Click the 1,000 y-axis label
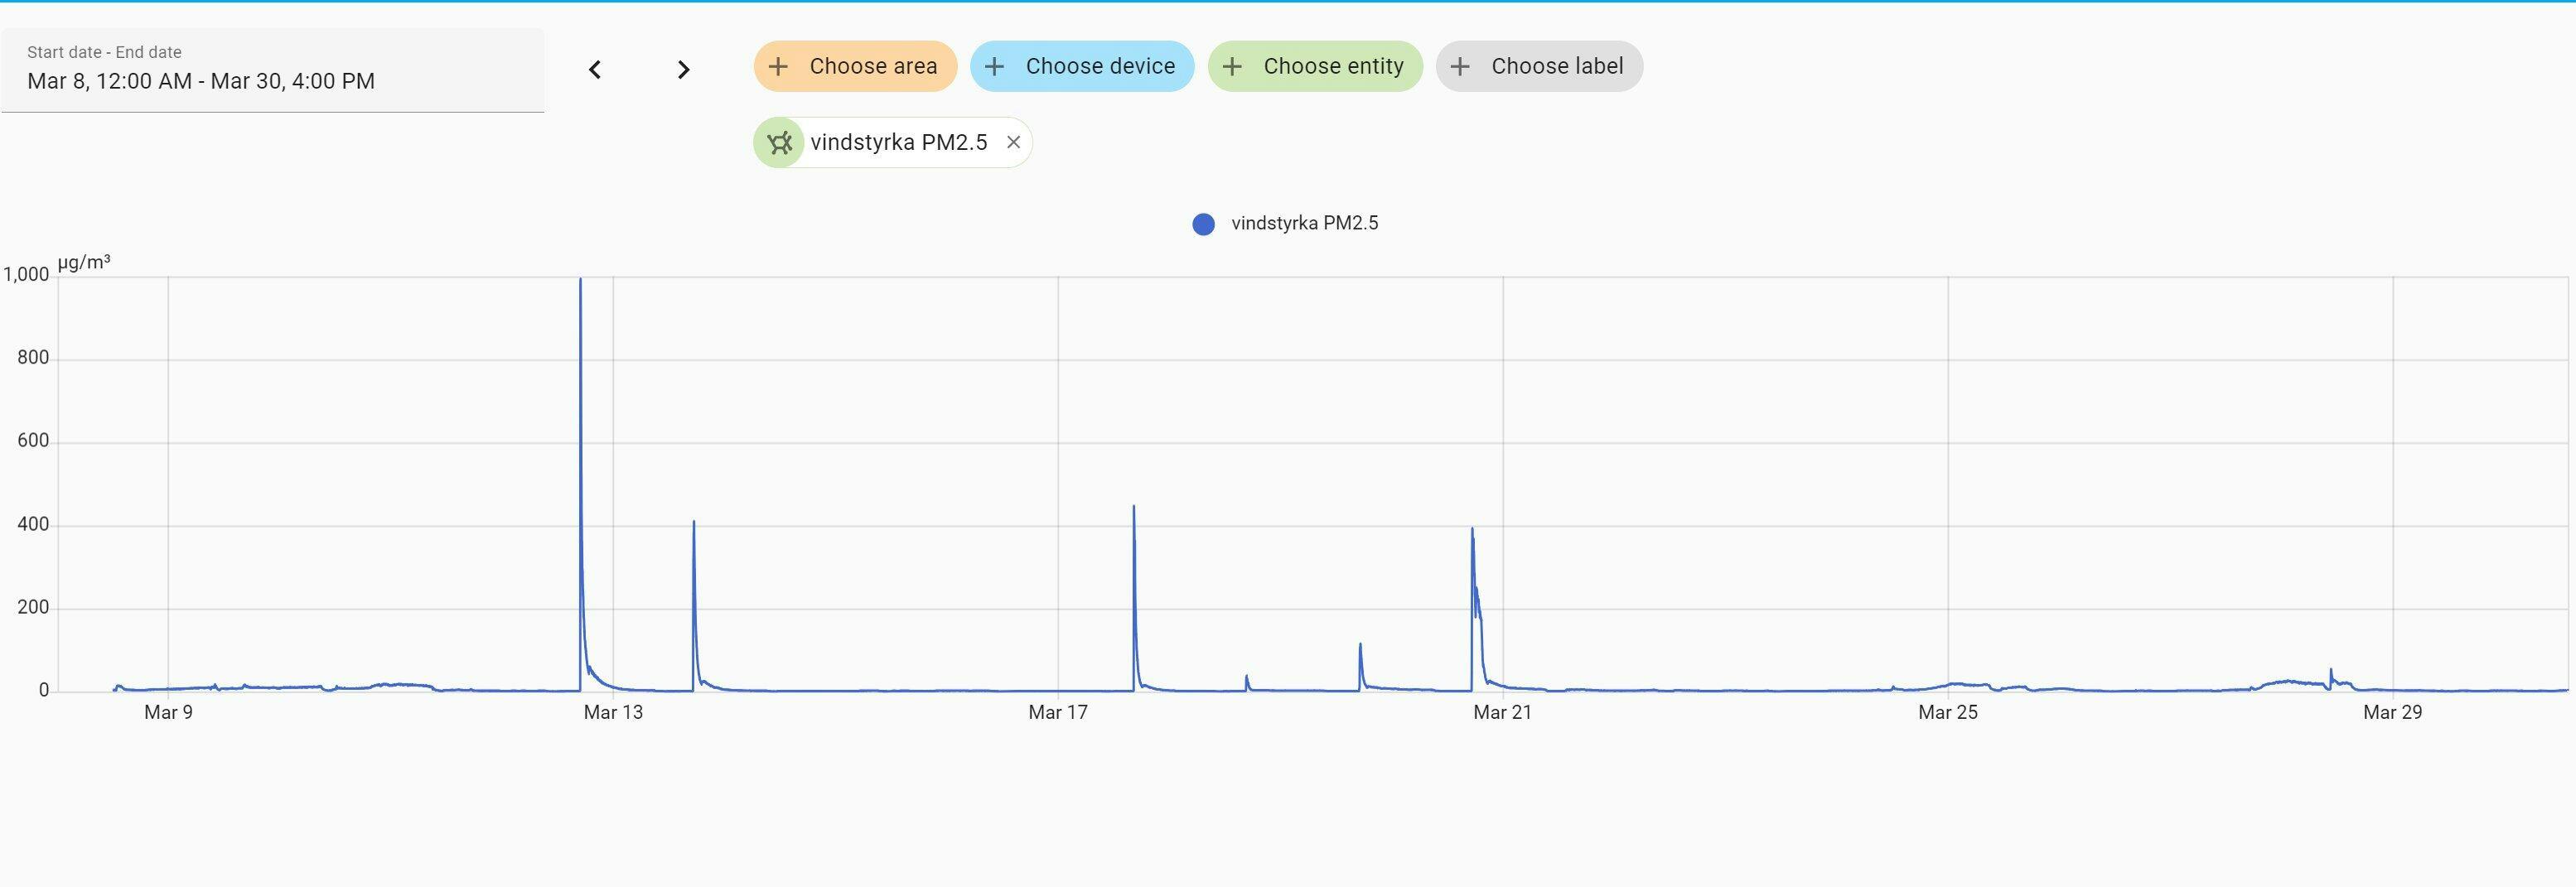The height and width of the screenshot is (887, 2576). pyautogui.click(x=26, y=274)
